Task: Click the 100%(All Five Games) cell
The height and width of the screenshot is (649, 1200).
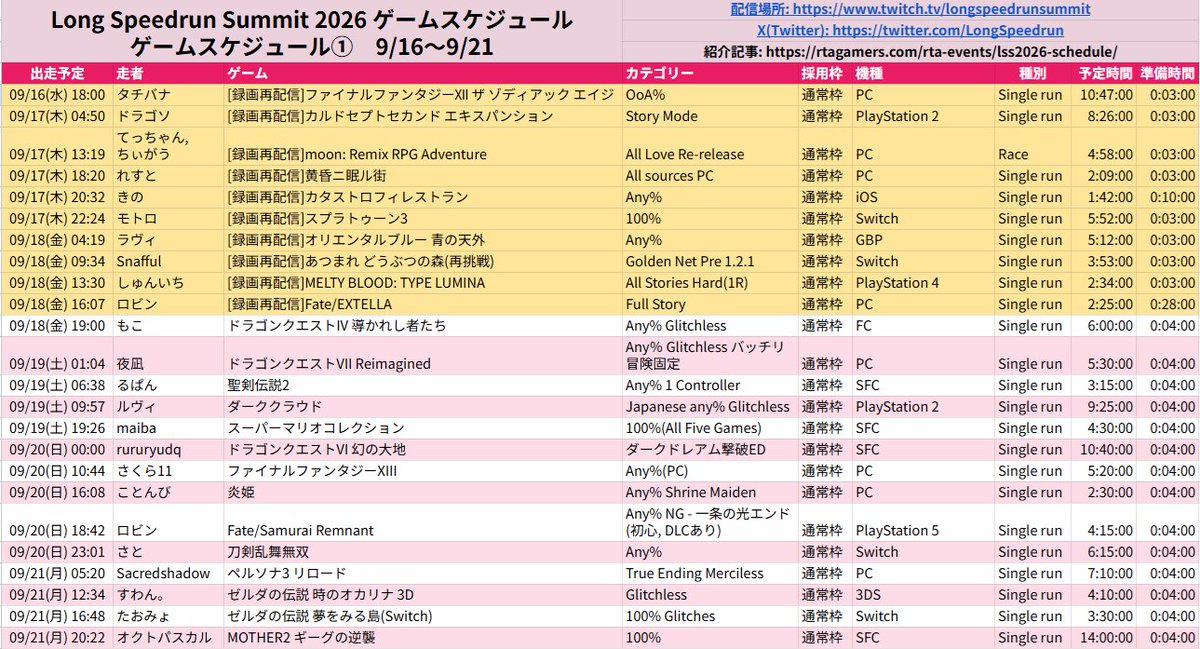Action: (709, 428)
